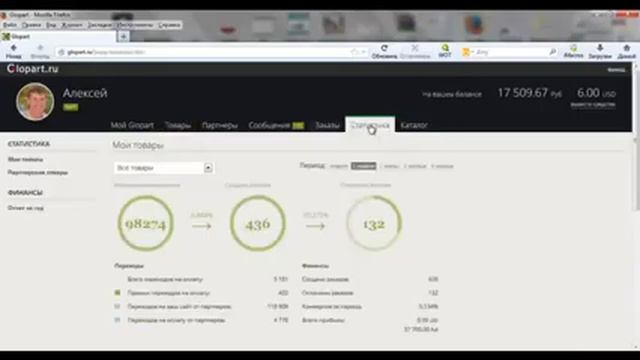640x360 pixels.
Task: Click the 98274 circle indicator
Action: tap(146, 223)
